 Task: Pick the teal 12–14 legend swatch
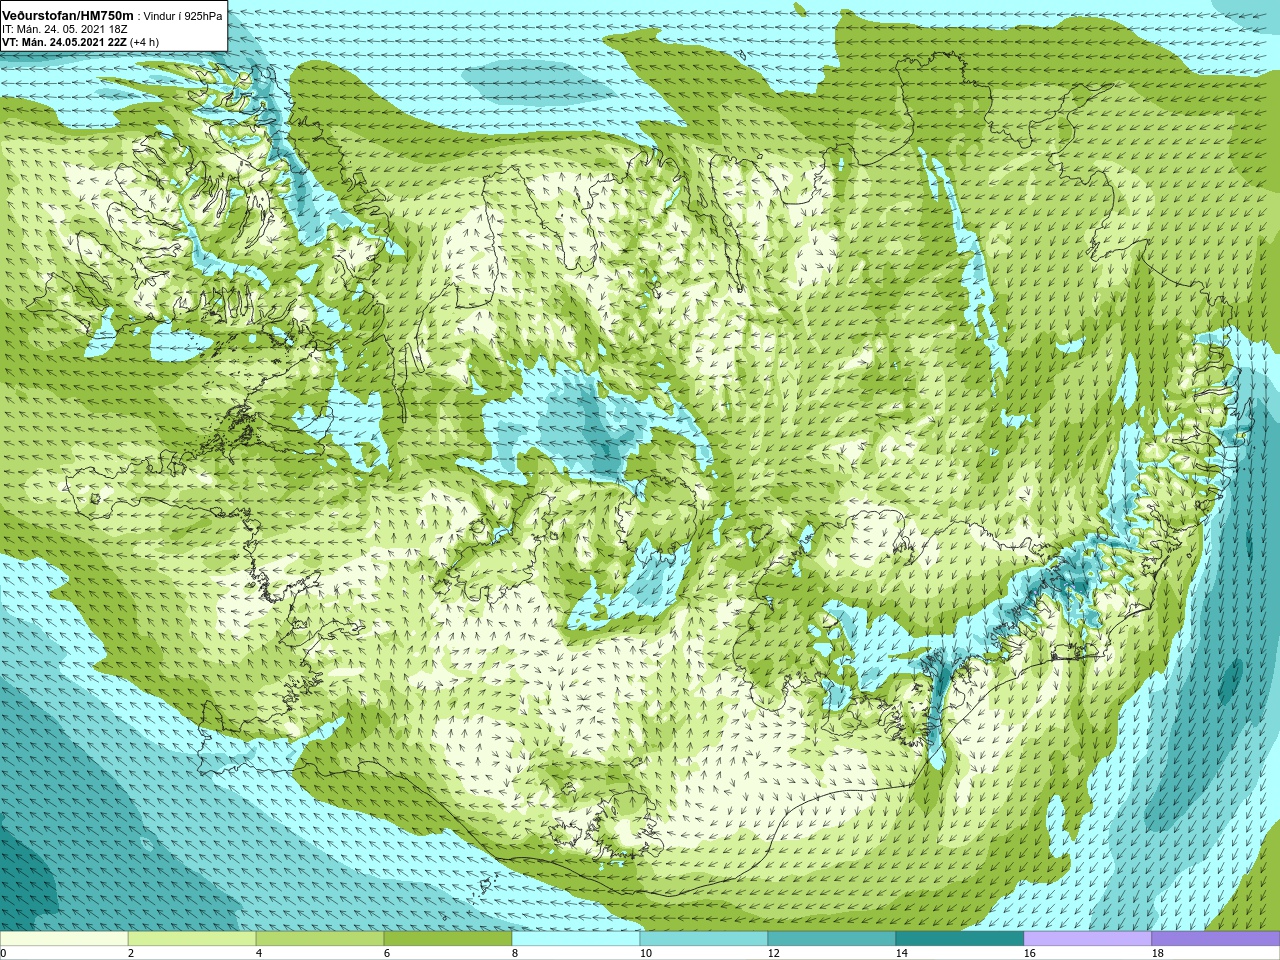coord(832,939)
